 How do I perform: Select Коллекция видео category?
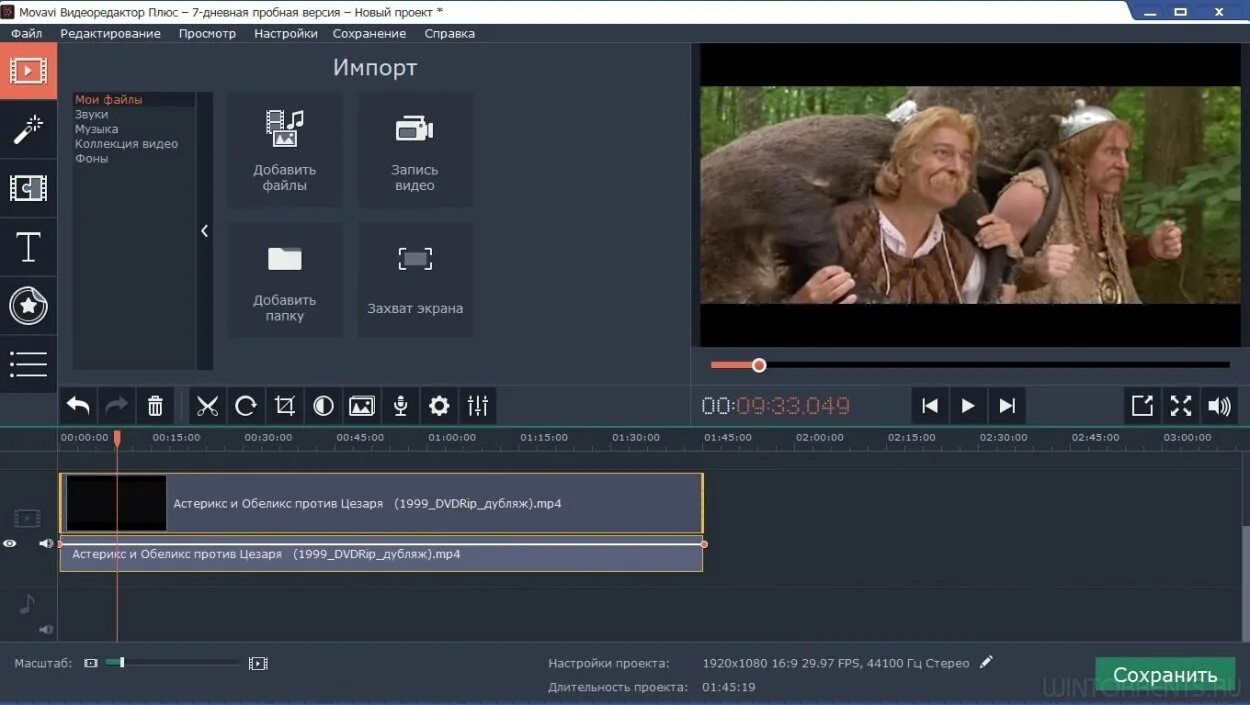coord(127,144)
